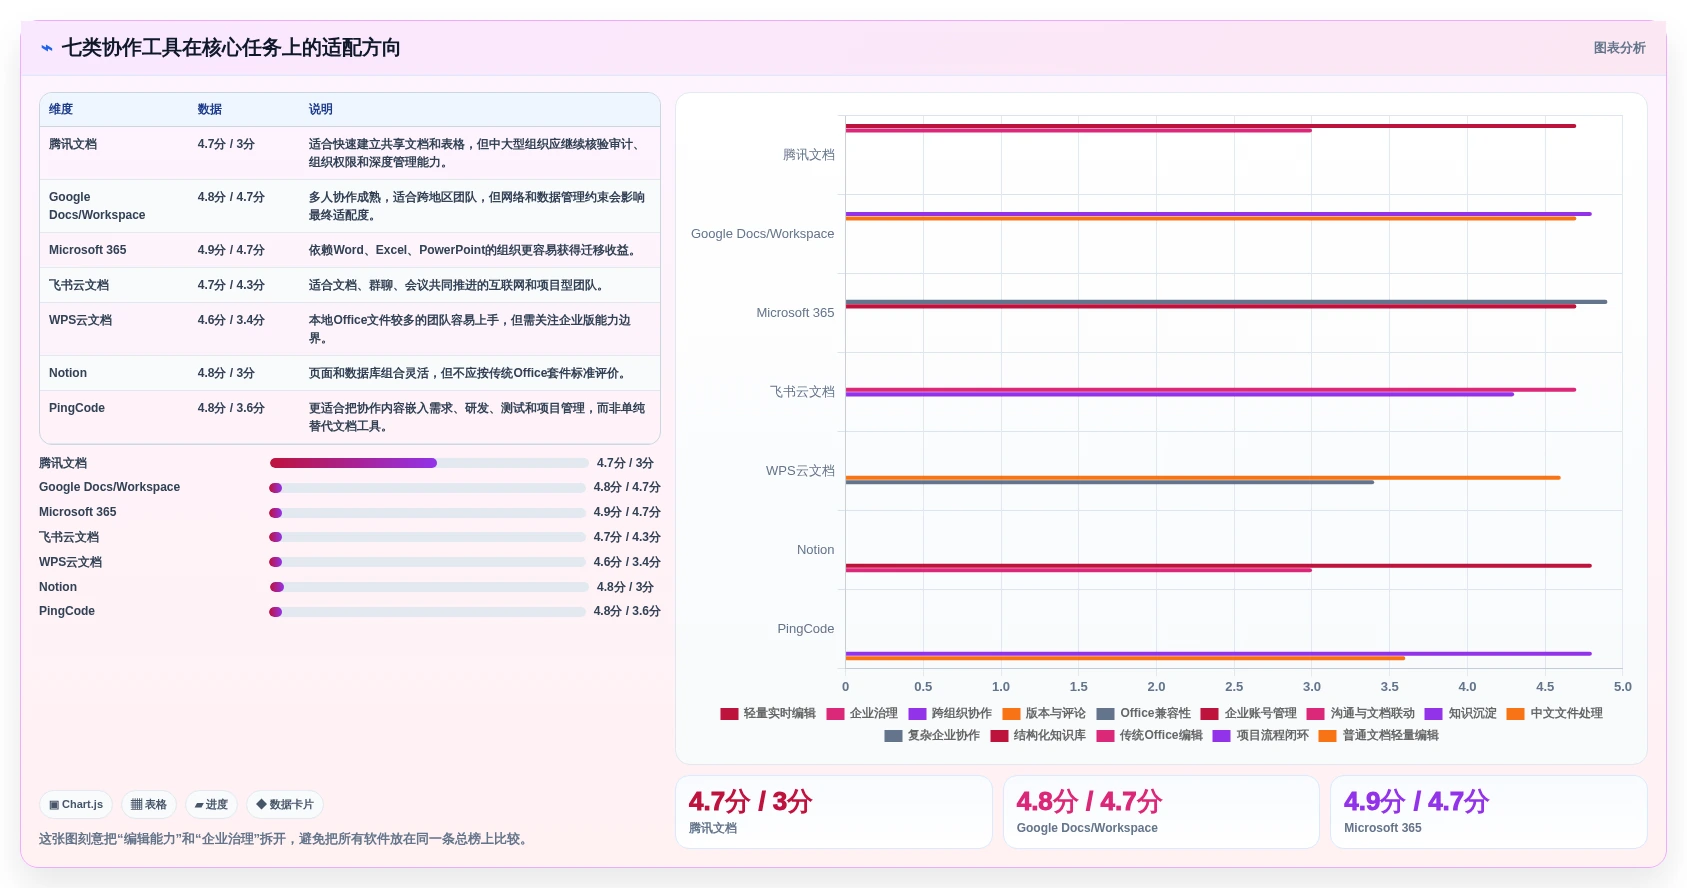Click the PingCode y-axis label in the chart
Image resolution: width=1687 pixels, height=888 pixels.
806,629
